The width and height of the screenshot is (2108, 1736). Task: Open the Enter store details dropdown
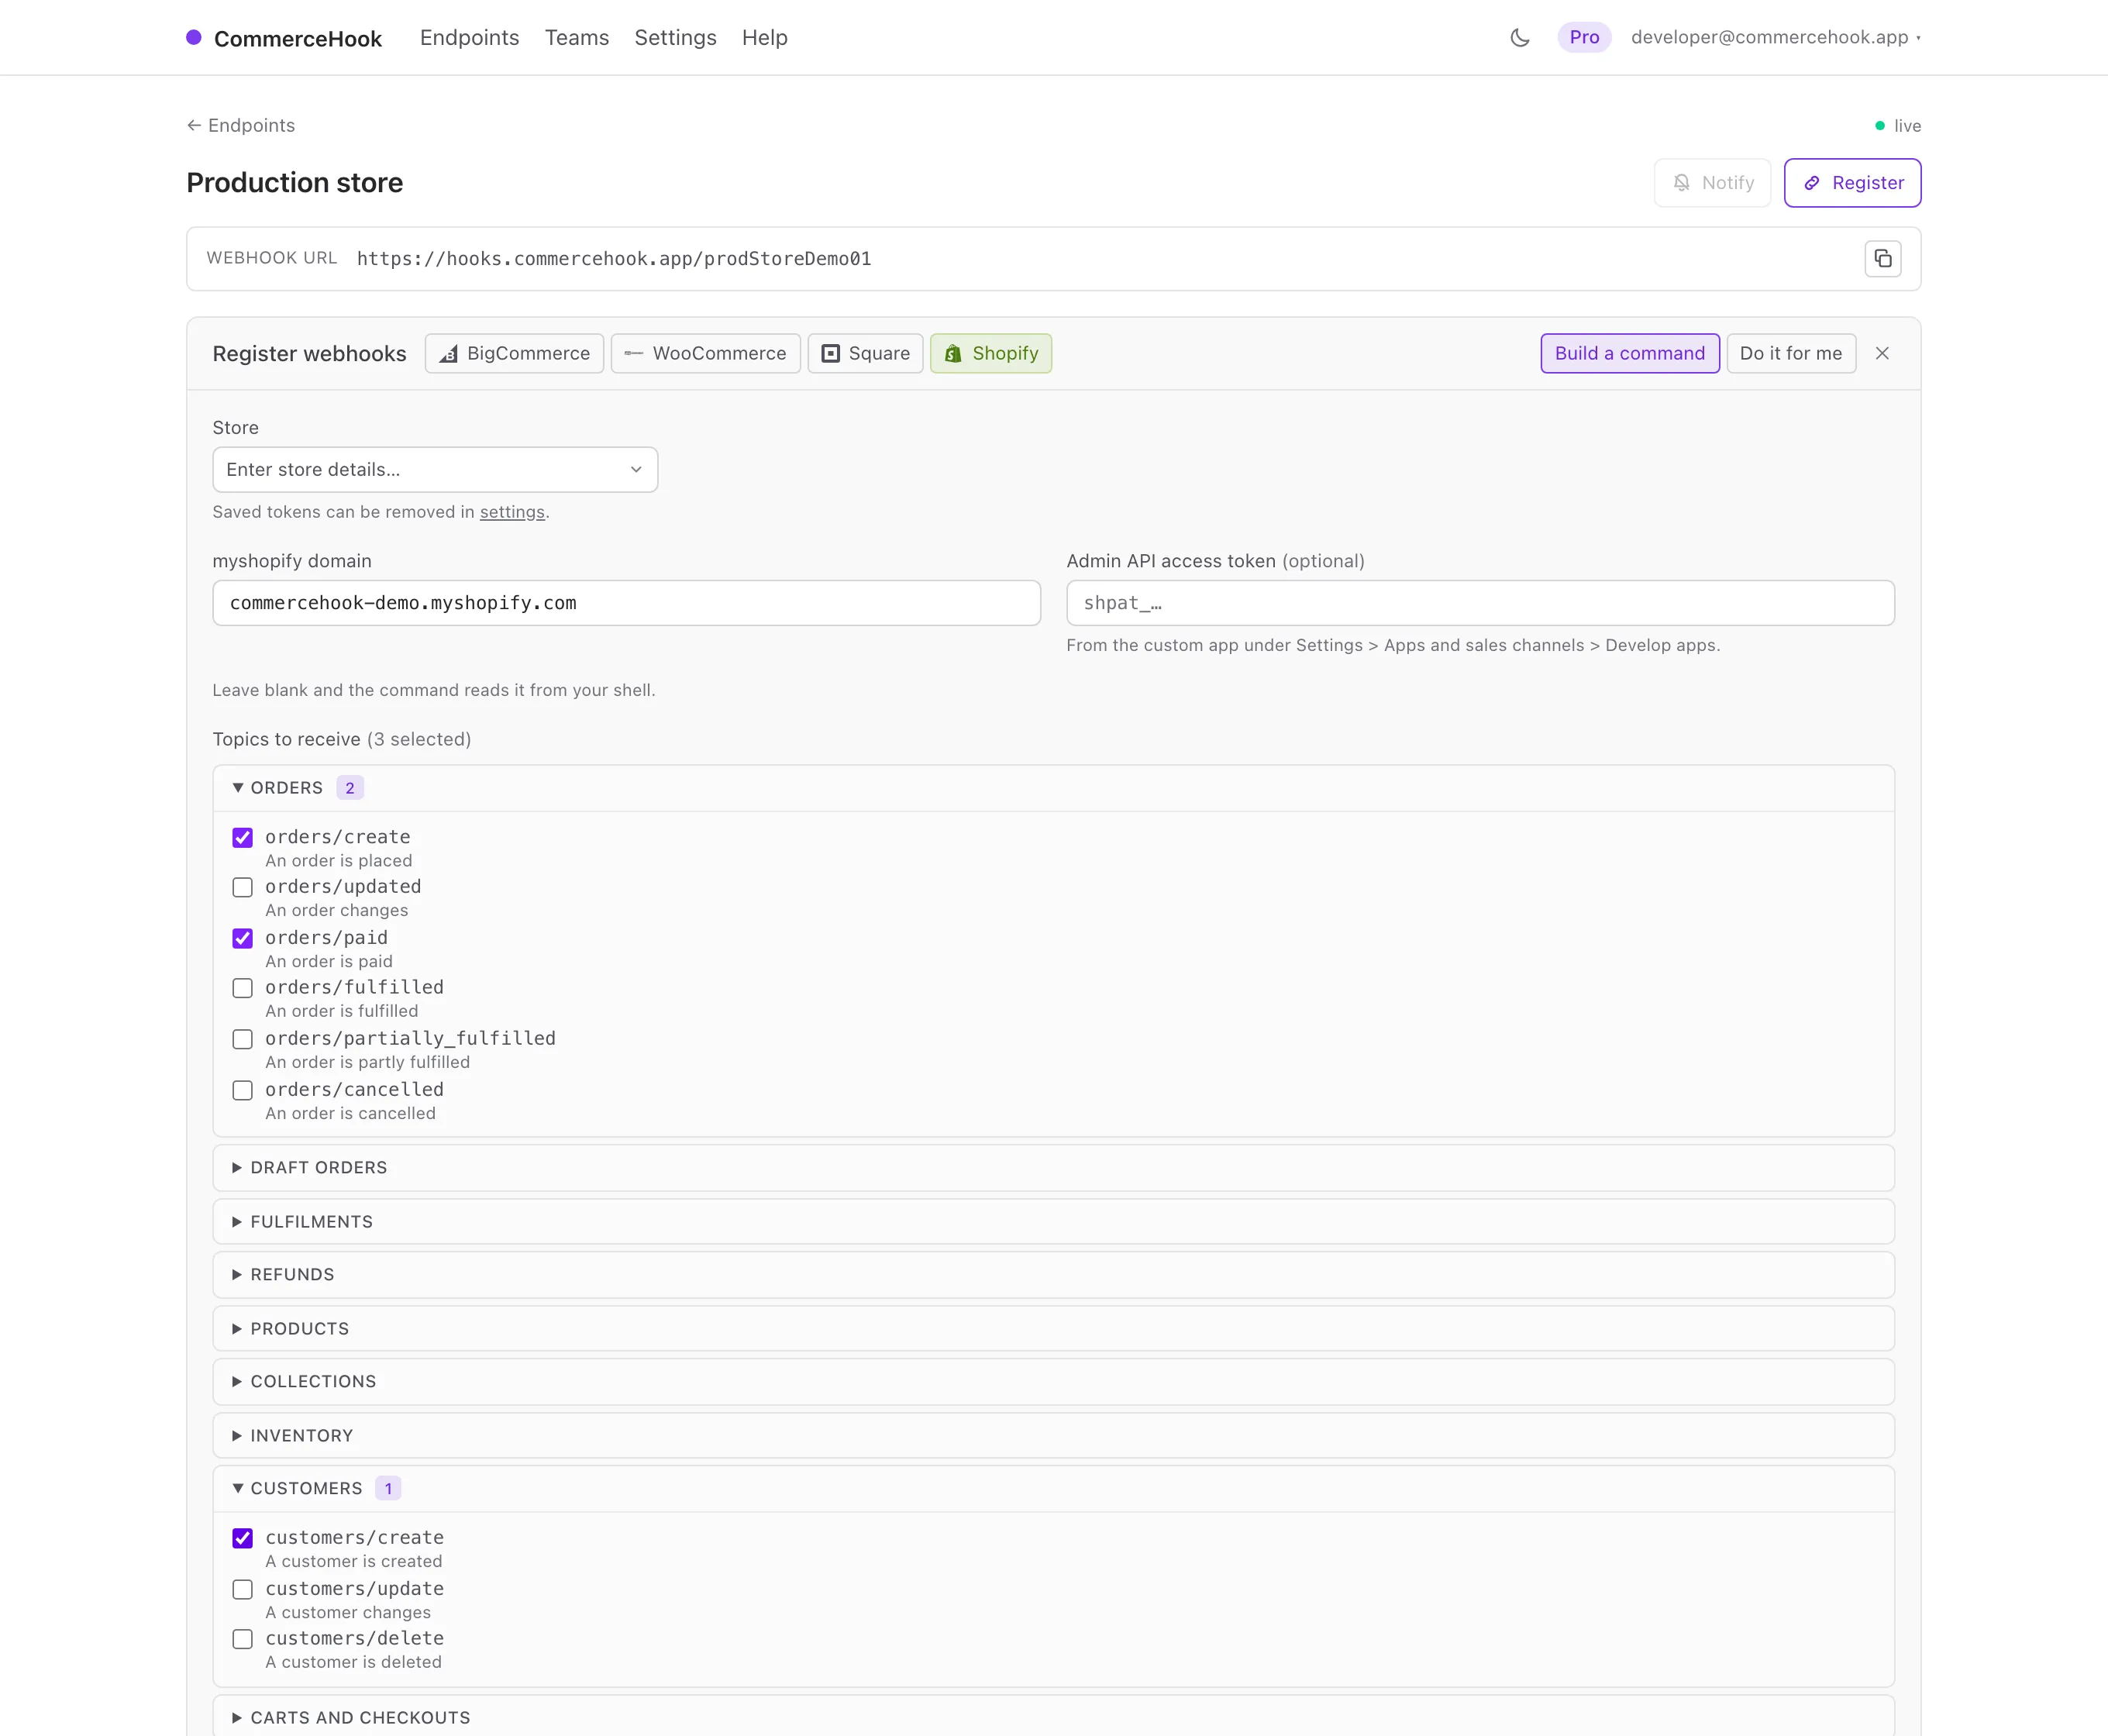tap(435, 469)
